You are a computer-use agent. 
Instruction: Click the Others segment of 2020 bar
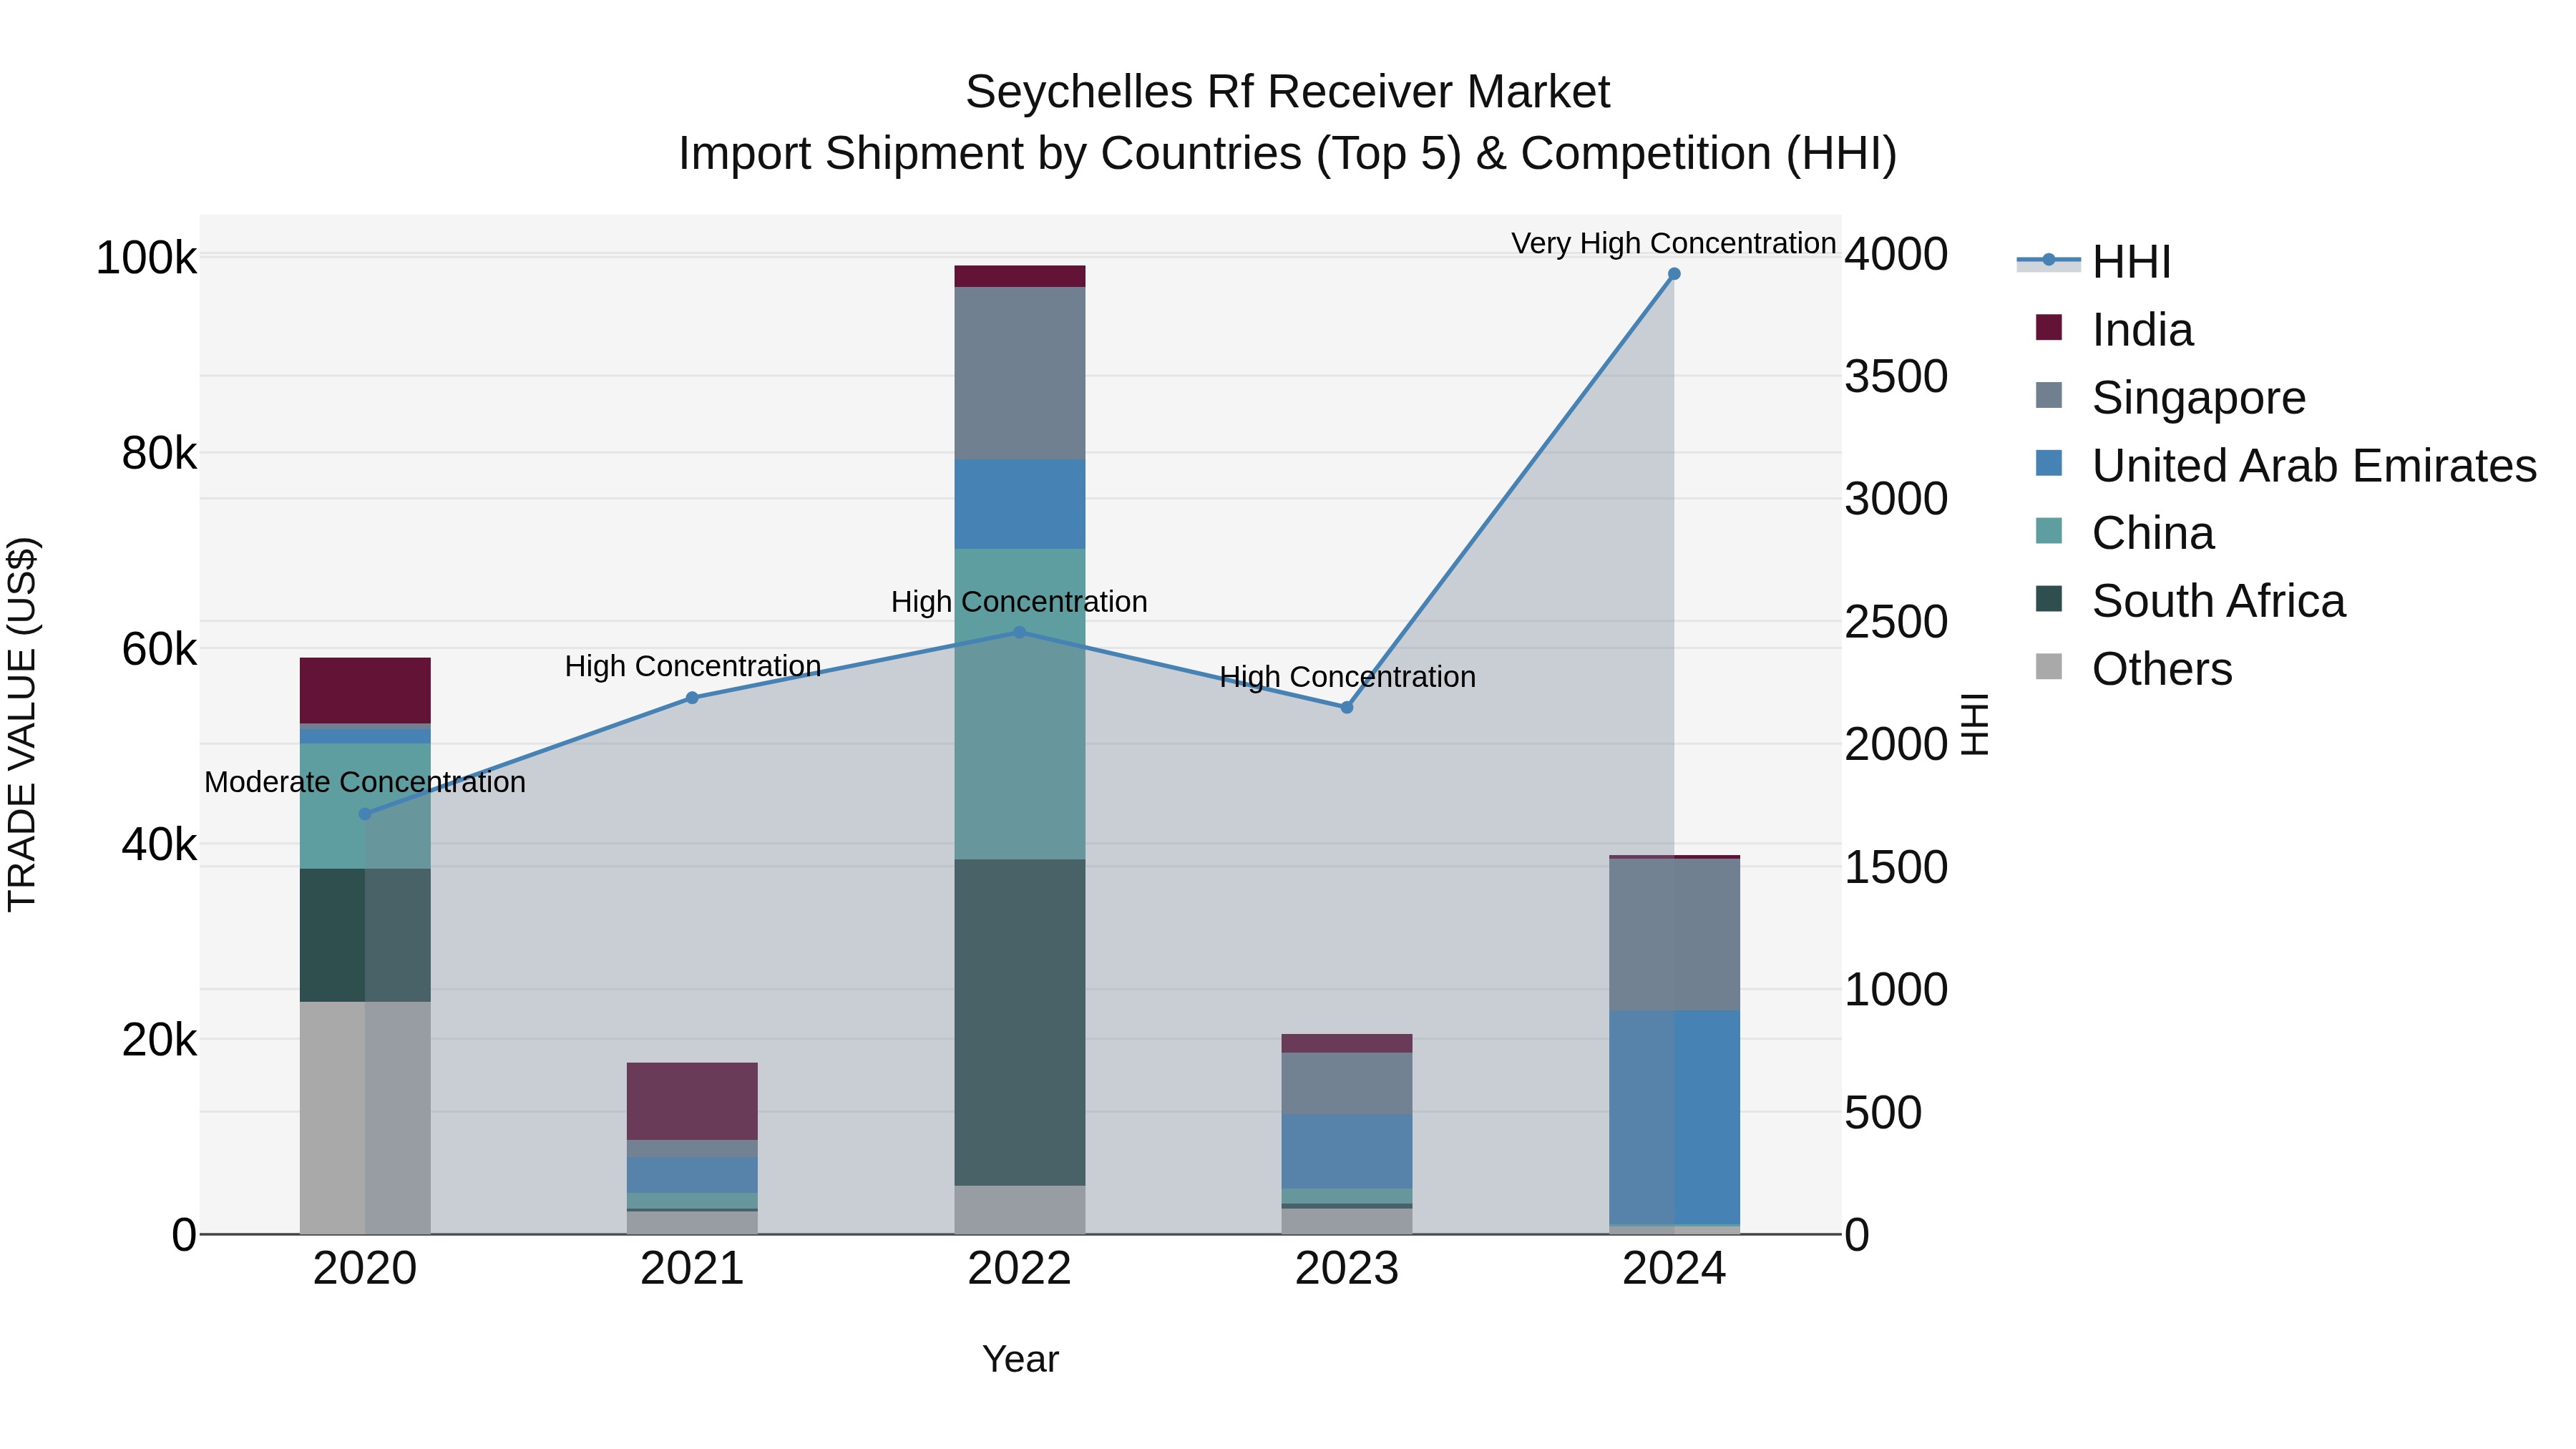(x=365, y=1118)
